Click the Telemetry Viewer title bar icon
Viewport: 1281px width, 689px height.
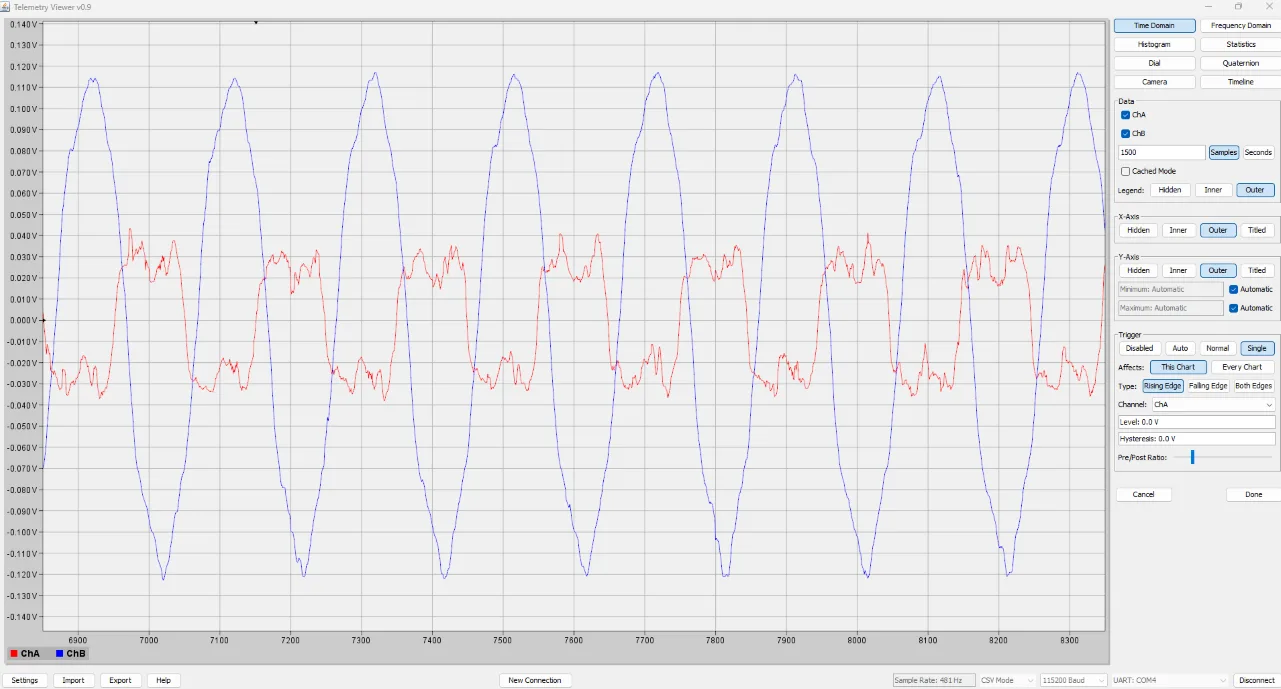pyautogui.click(x=6, y=6)
